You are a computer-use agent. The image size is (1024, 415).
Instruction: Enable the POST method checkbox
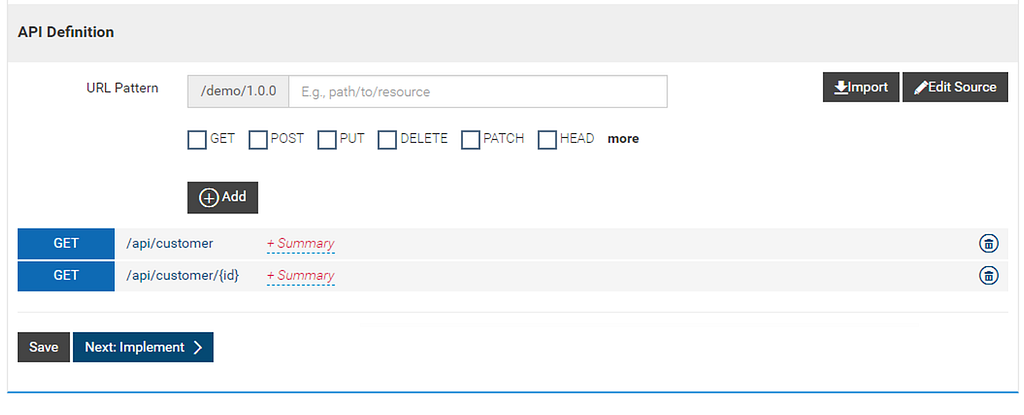coord(258,140)
